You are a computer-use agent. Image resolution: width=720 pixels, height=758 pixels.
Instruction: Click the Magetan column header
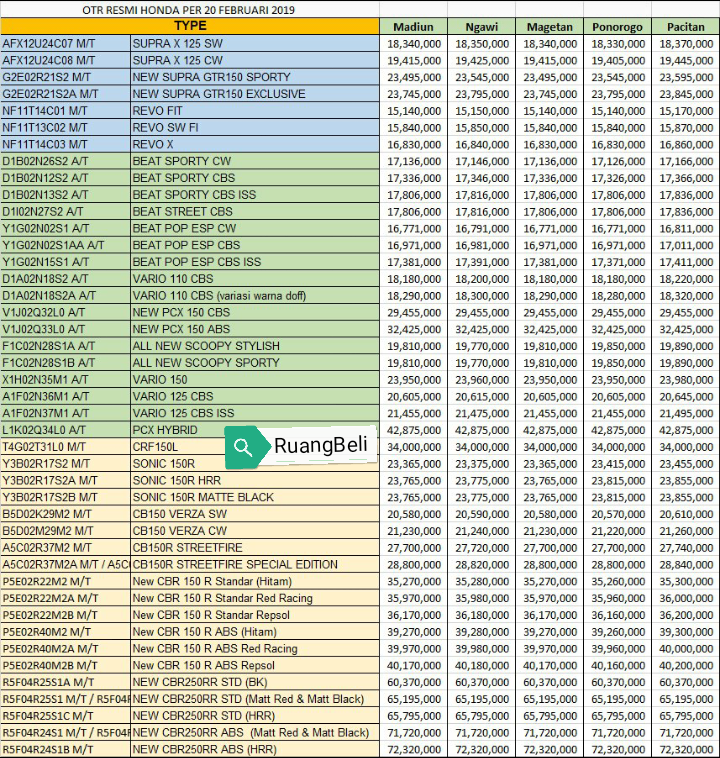click(x=549, y=27)
